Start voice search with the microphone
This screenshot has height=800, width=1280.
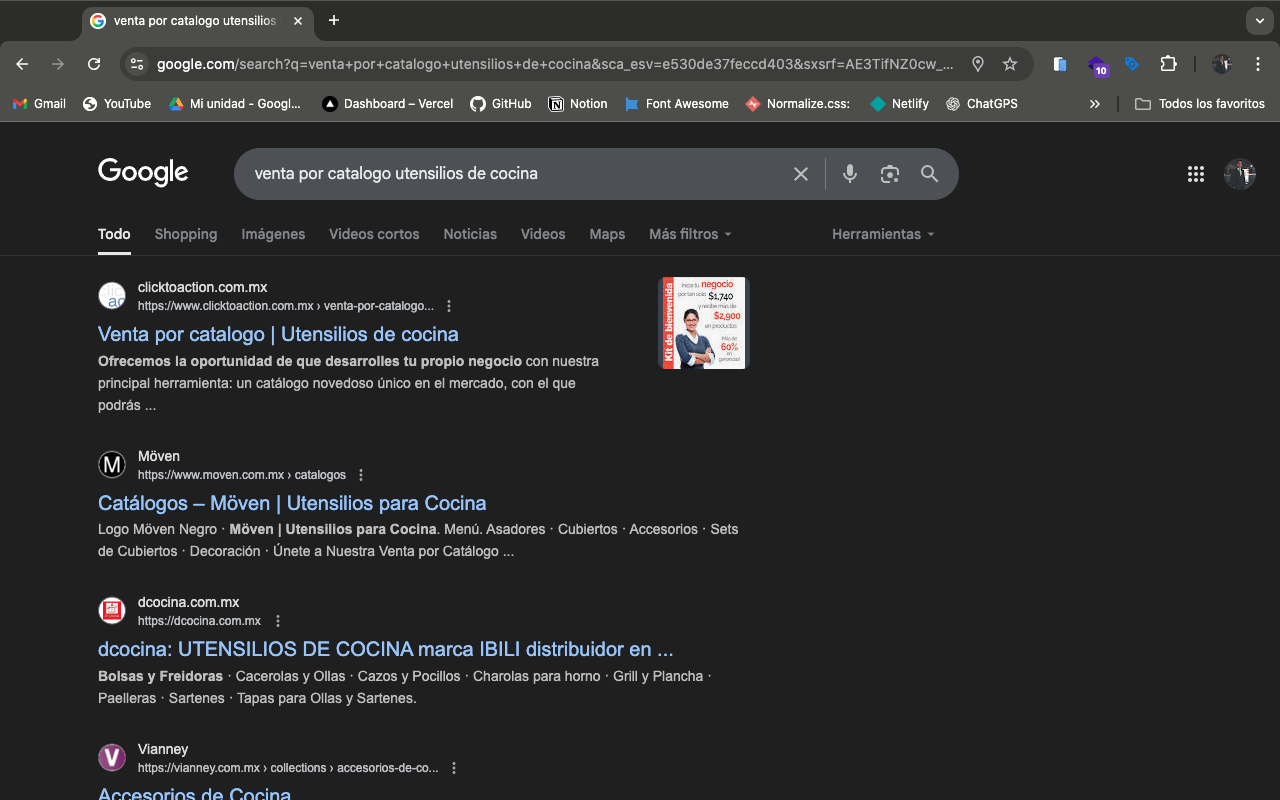850,174
